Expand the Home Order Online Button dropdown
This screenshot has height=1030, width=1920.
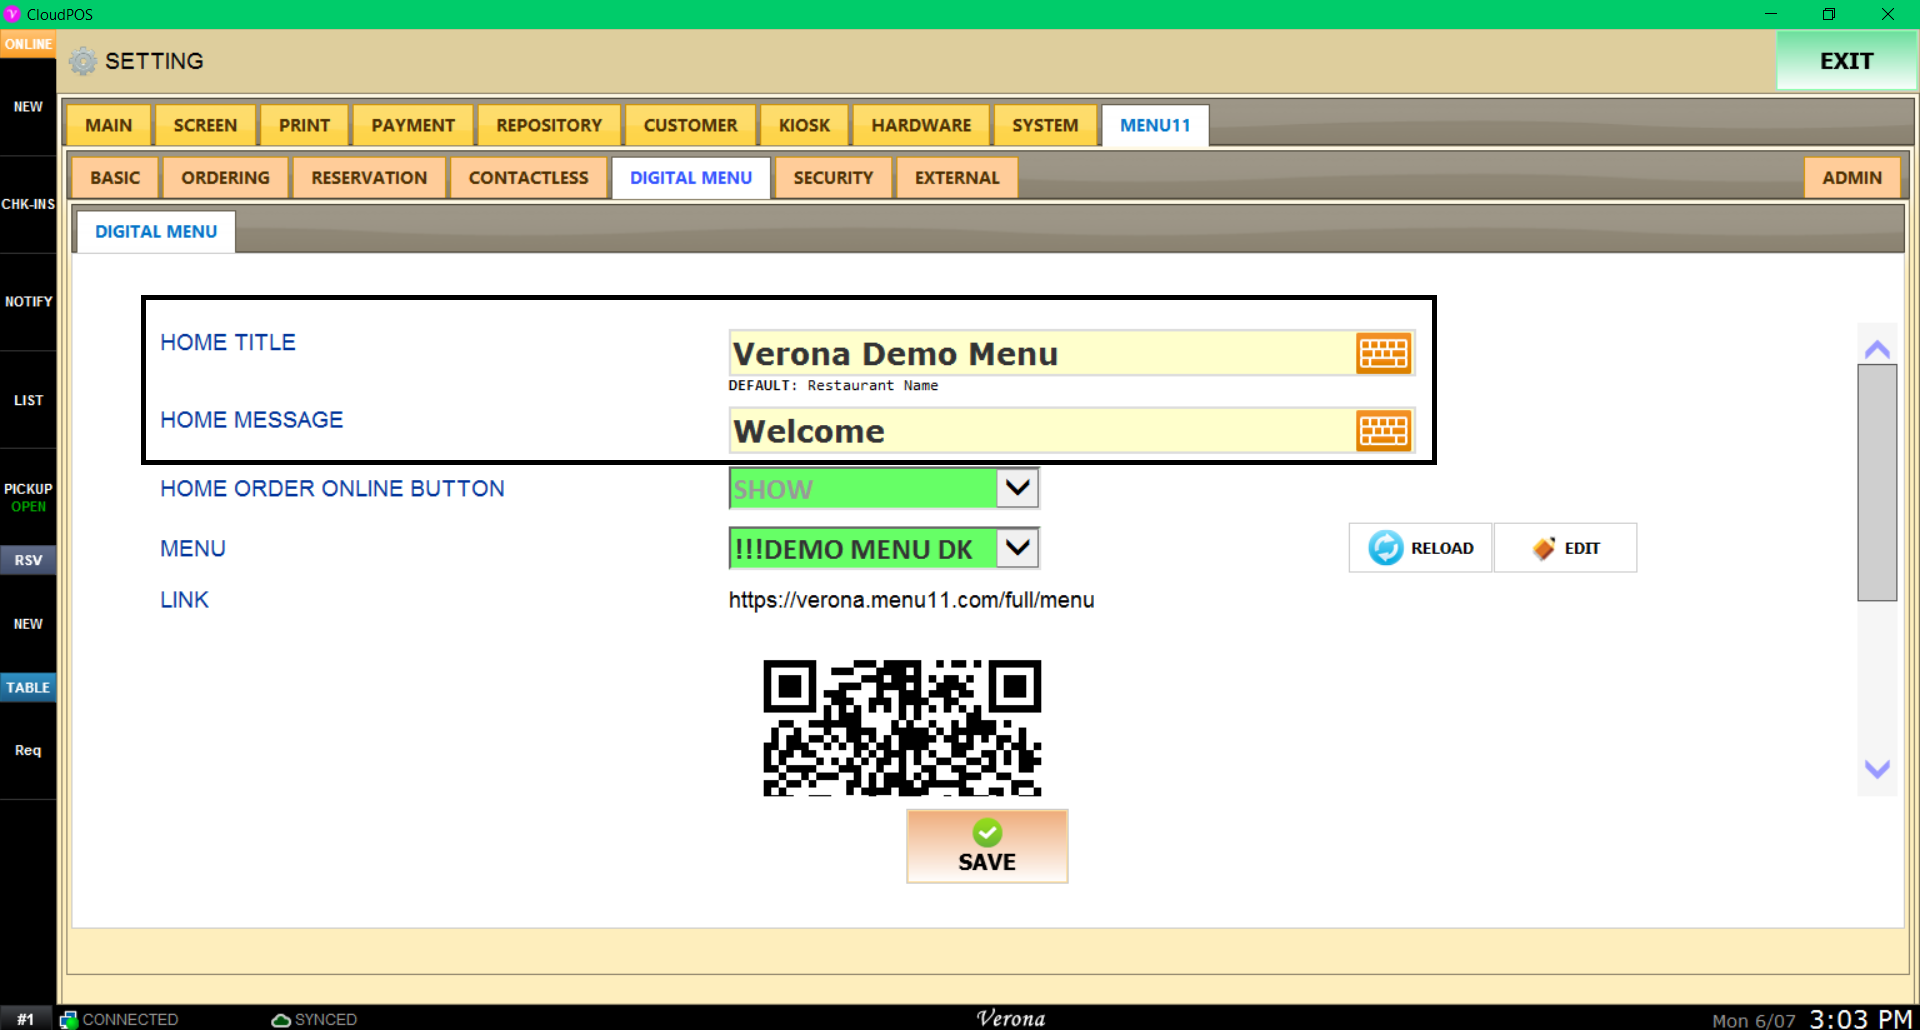(x=1017, y=488)
